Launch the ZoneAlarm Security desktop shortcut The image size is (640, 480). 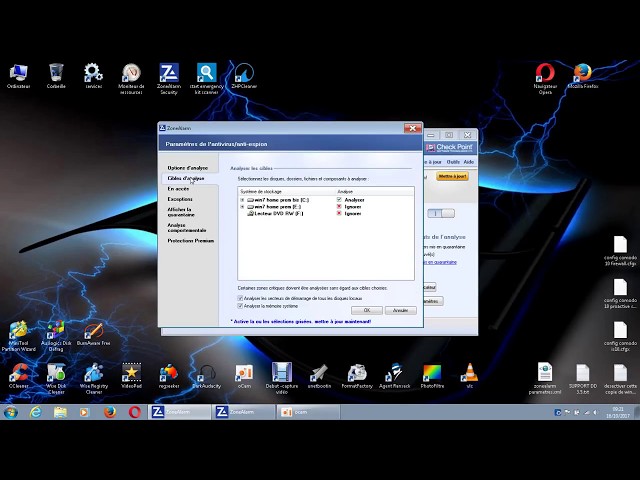pyautogui.click(x=169, y=79)
